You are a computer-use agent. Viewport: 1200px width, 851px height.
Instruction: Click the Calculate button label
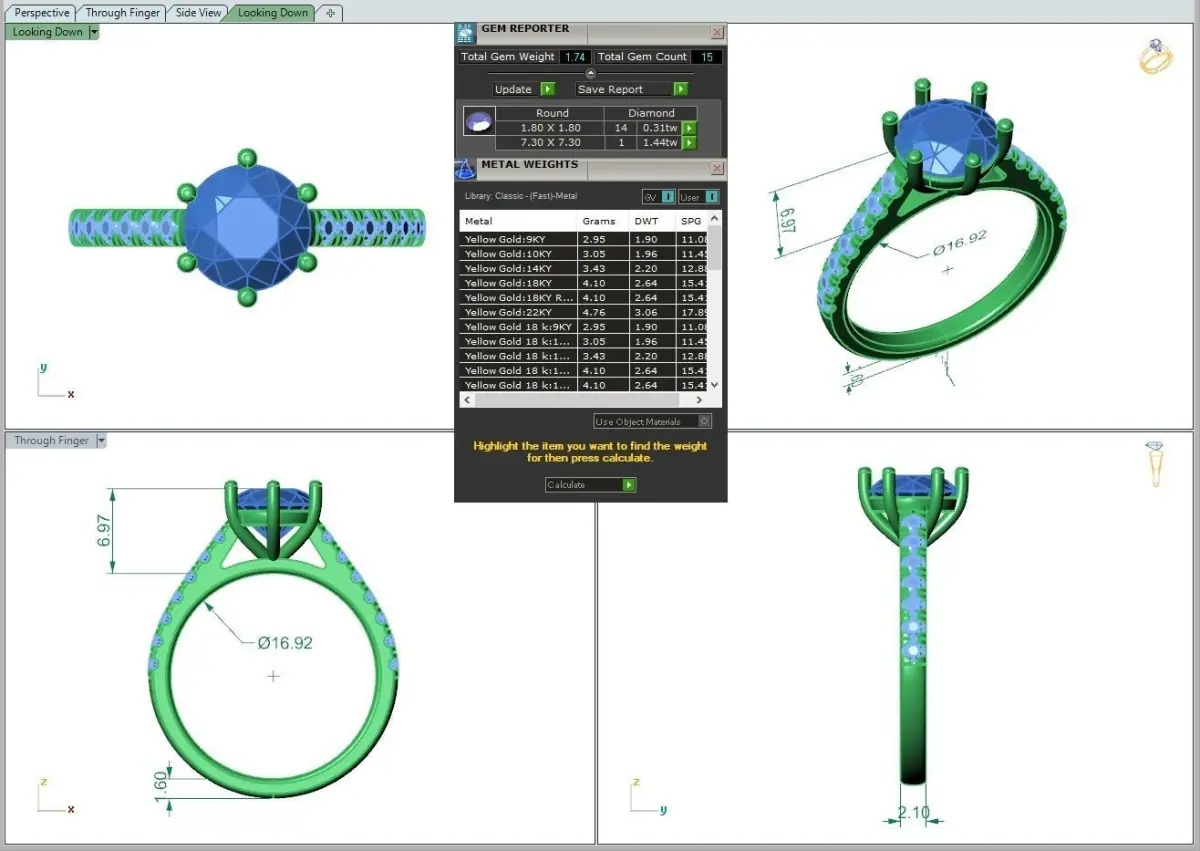(x=567, y=485)
